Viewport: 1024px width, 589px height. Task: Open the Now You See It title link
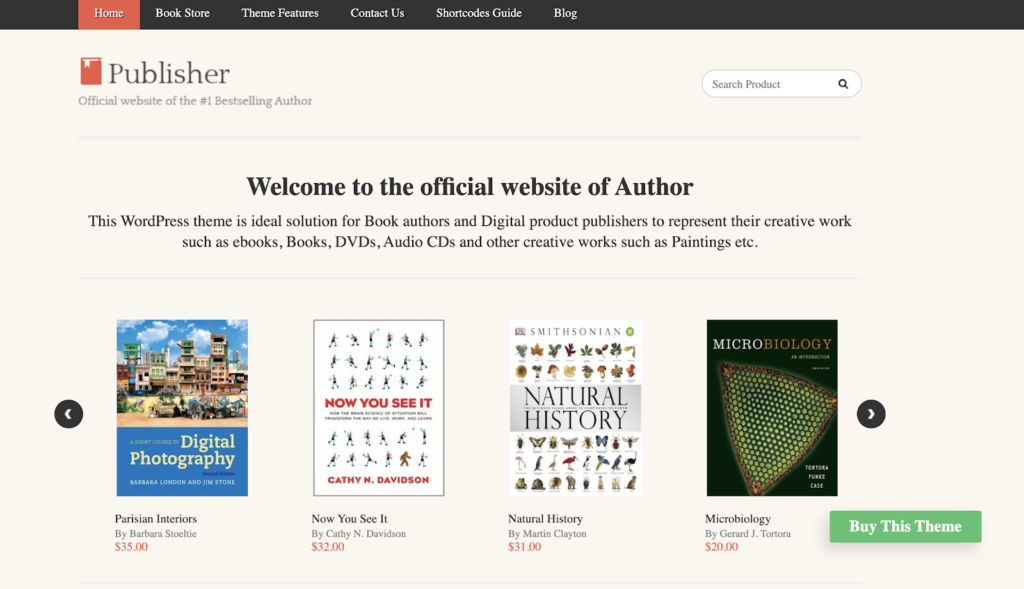(x=349, y=518)
